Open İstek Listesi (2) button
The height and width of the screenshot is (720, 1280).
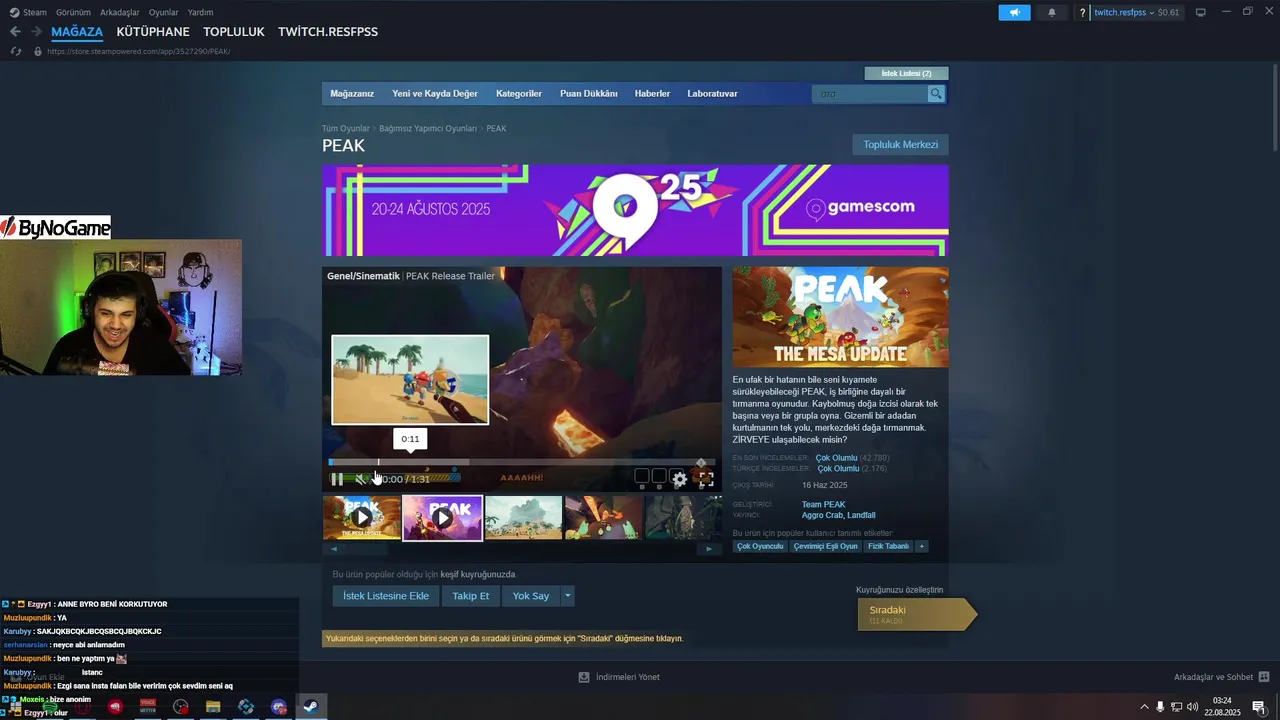point(906,73)
